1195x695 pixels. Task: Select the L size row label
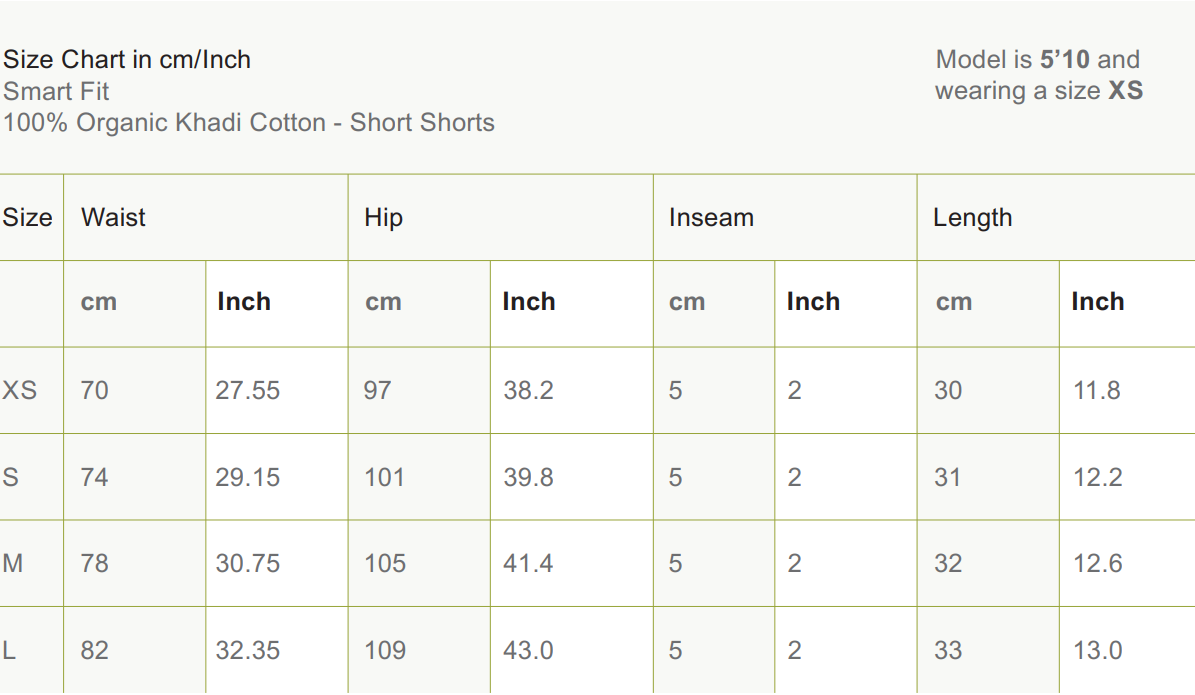pos(10,650)
